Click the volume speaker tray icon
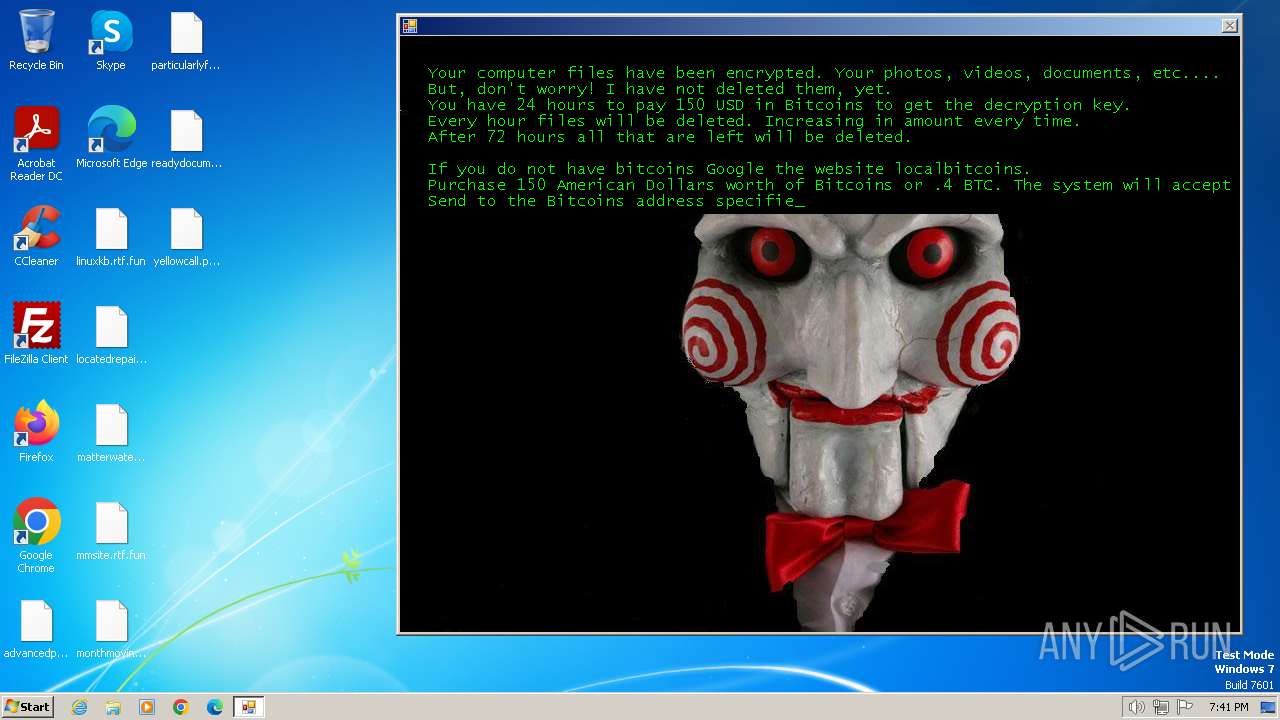1280x720 pixels. tap(1136, 707)
